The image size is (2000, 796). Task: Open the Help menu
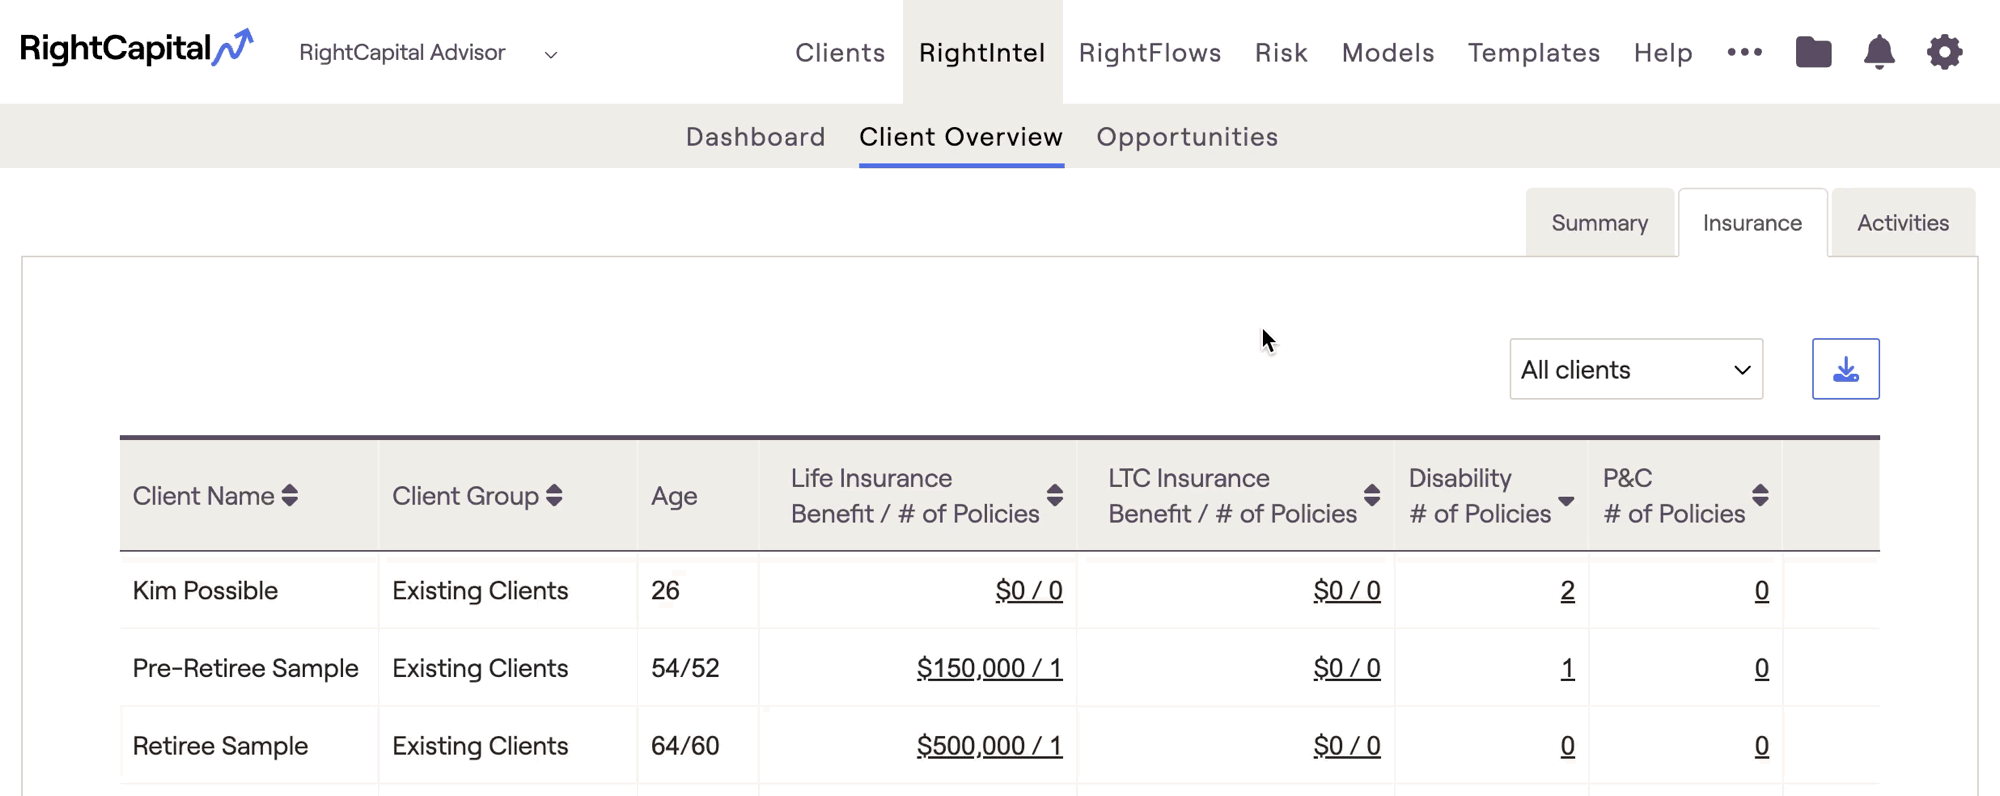click(1663, 52)
